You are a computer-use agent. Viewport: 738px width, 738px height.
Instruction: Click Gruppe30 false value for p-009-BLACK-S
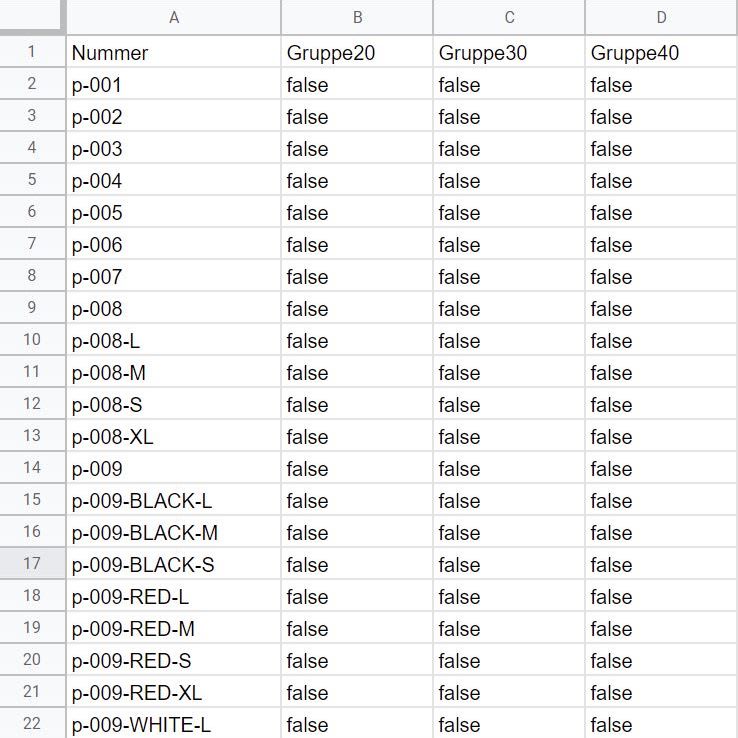509,564
